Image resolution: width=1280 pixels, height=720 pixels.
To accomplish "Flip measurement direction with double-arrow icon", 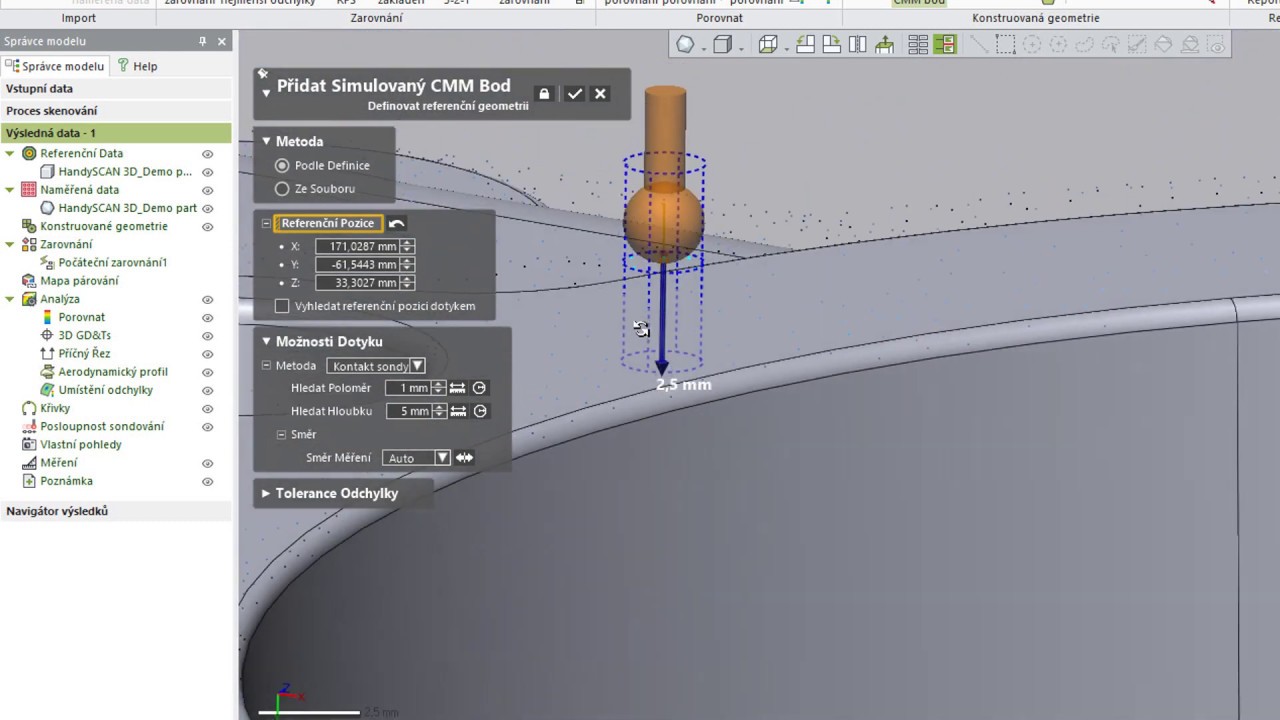I will [x=465, y=458].
